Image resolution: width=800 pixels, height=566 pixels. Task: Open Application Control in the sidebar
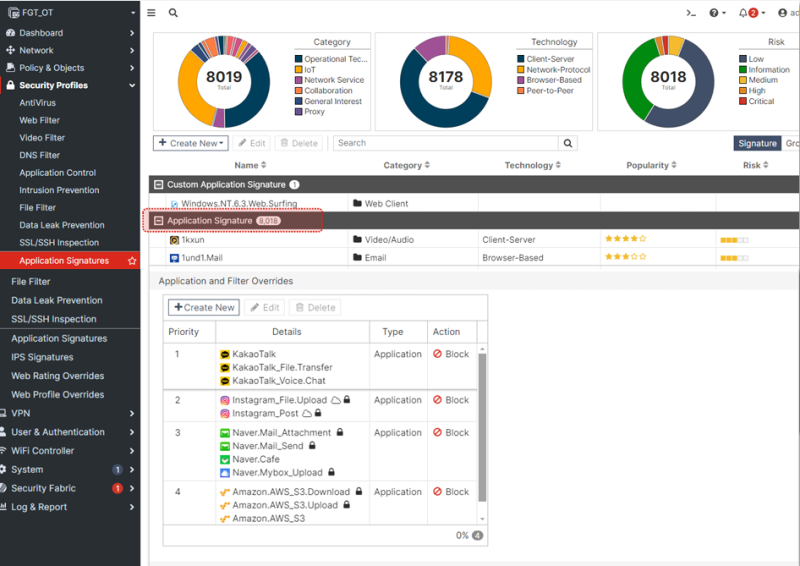(58, 173)
